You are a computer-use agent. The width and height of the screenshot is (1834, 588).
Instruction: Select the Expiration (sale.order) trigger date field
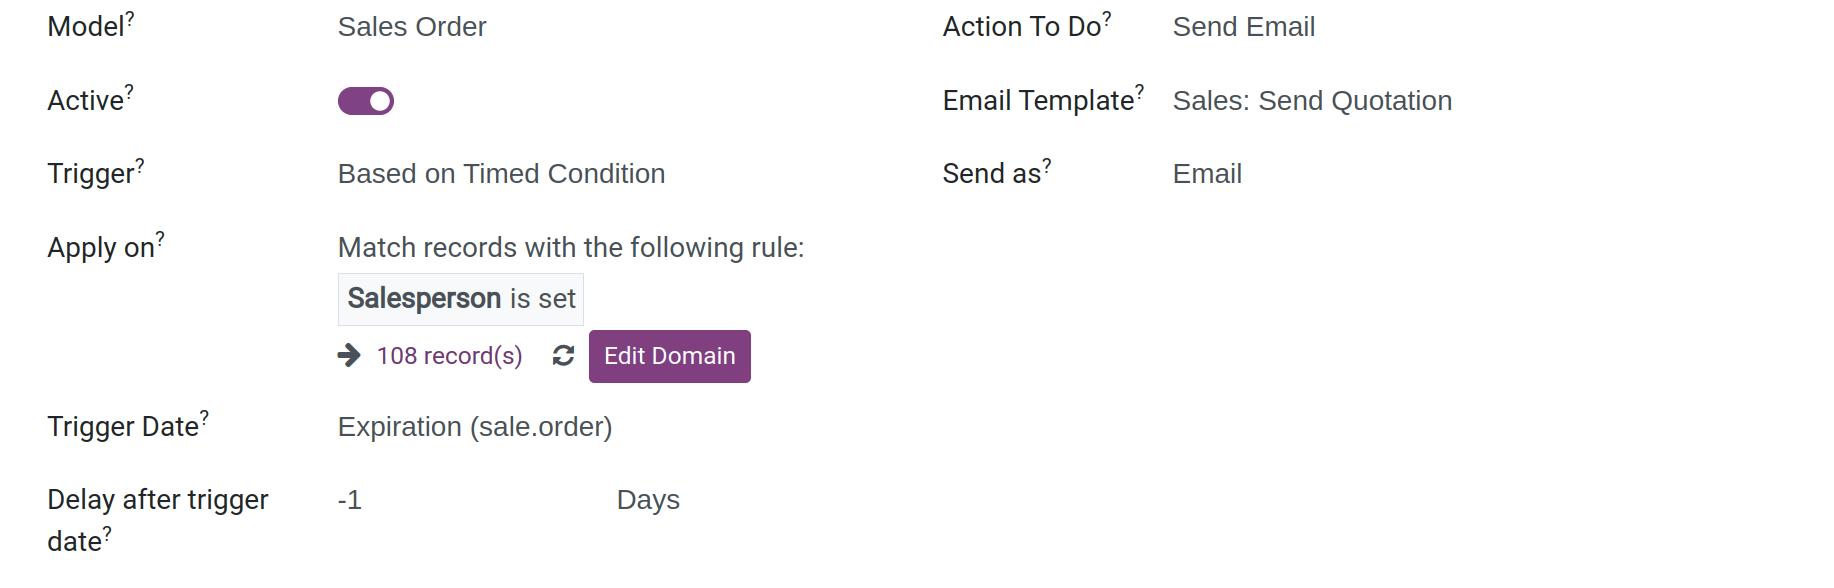[x=475, y=427]
